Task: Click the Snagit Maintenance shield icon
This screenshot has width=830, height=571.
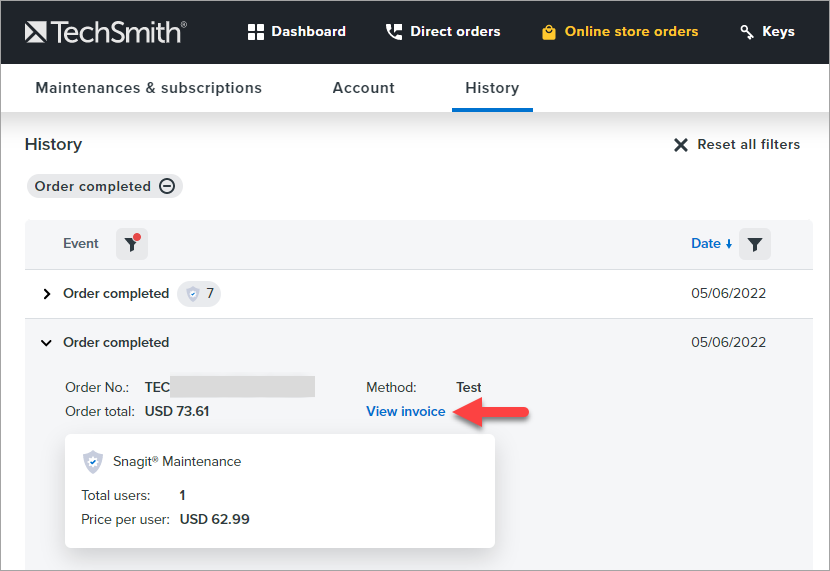Action: pyautogui.click(x=93, y=461)
